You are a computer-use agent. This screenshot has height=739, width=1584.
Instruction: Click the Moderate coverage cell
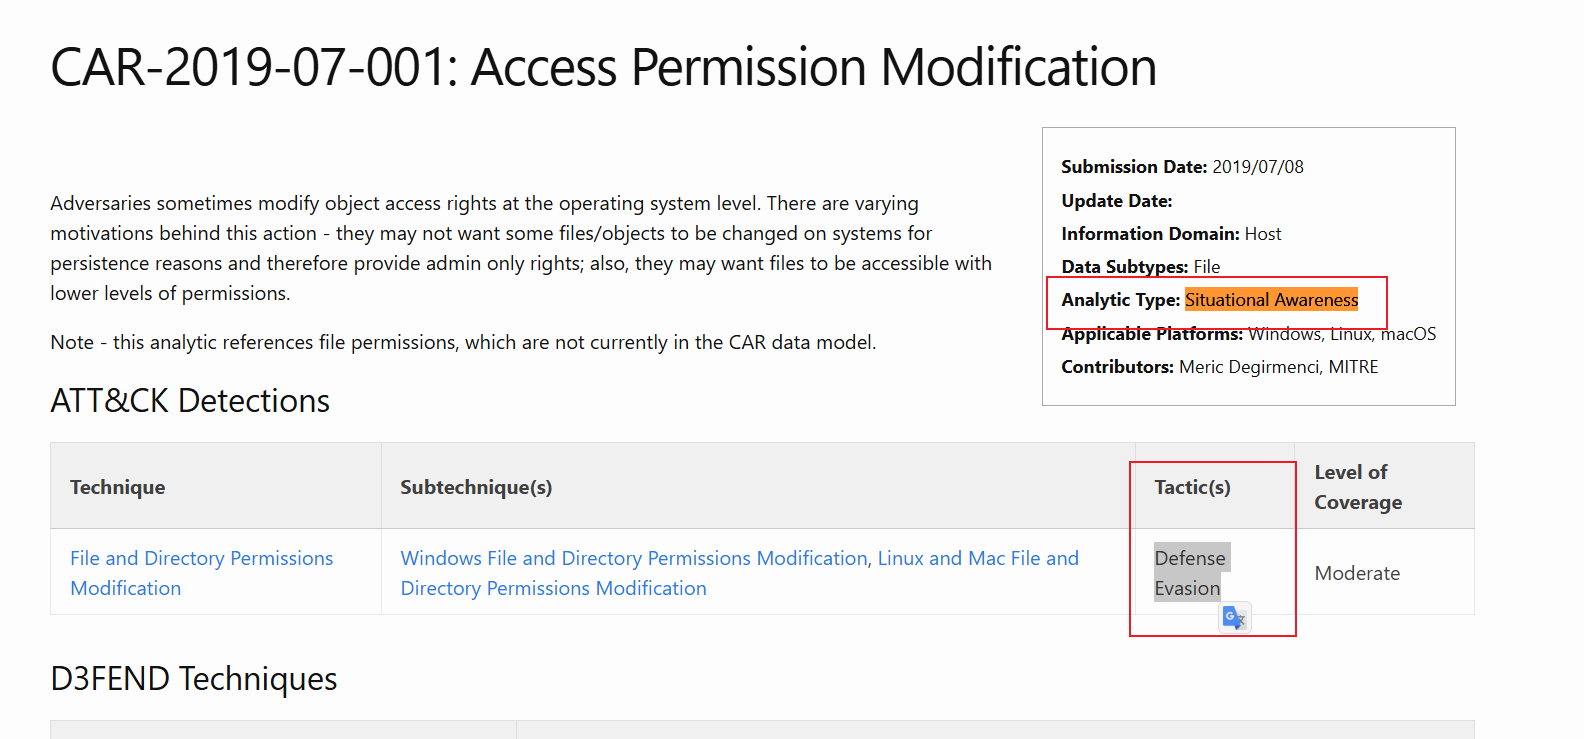point(1357,573)
